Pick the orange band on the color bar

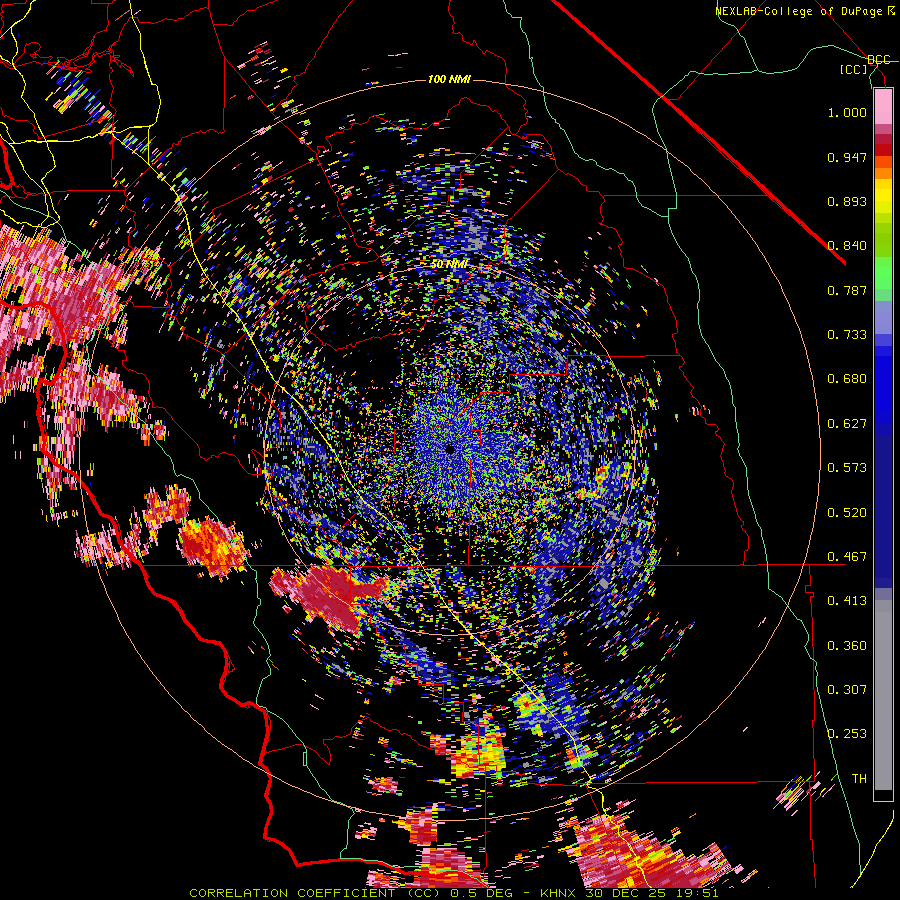point(883,173)
